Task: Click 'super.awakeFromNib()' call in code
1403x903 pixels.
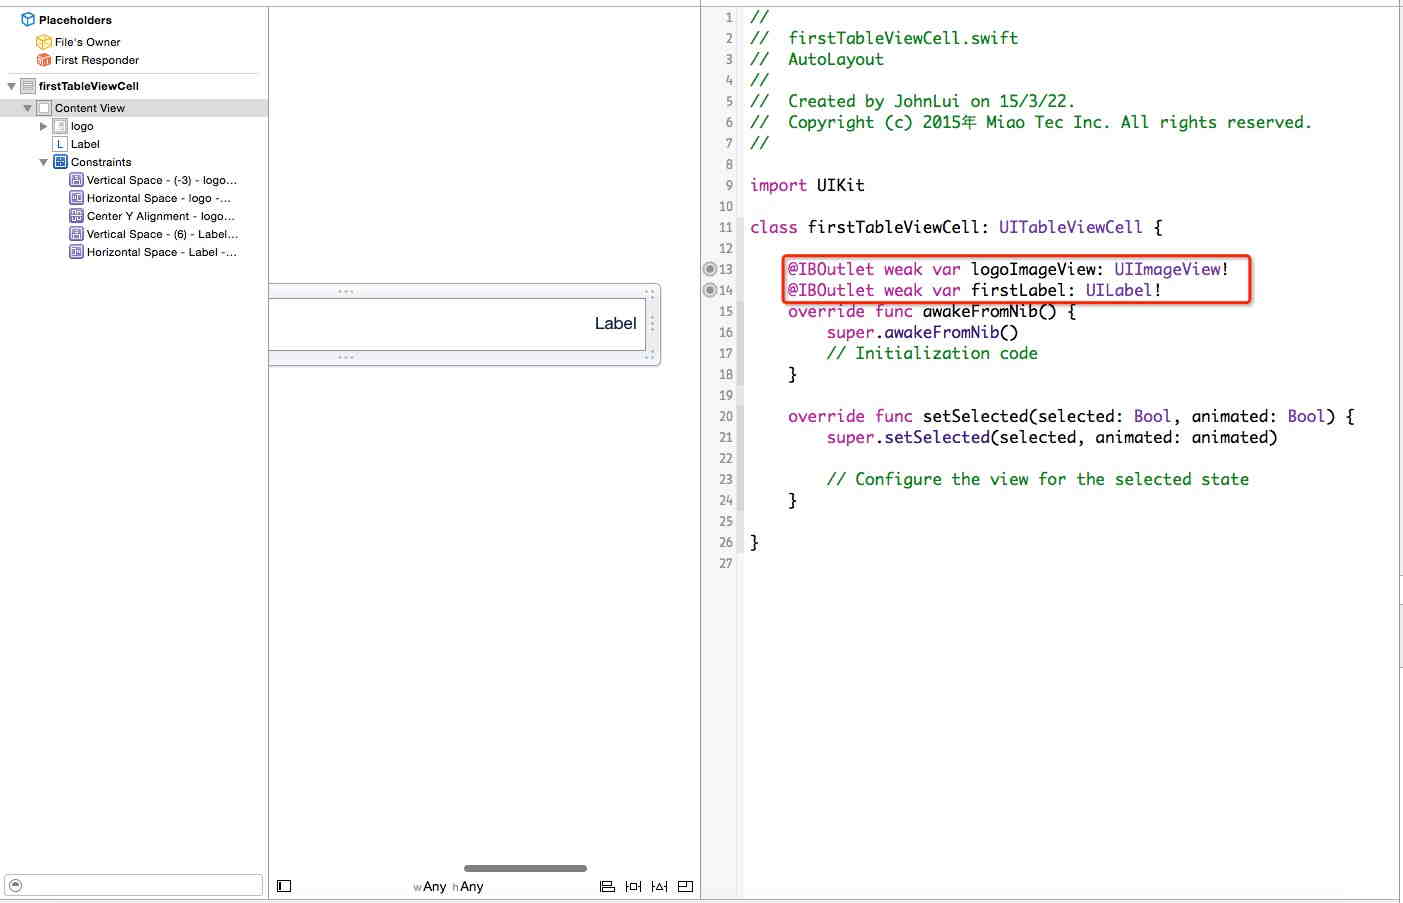Action: 922,332
